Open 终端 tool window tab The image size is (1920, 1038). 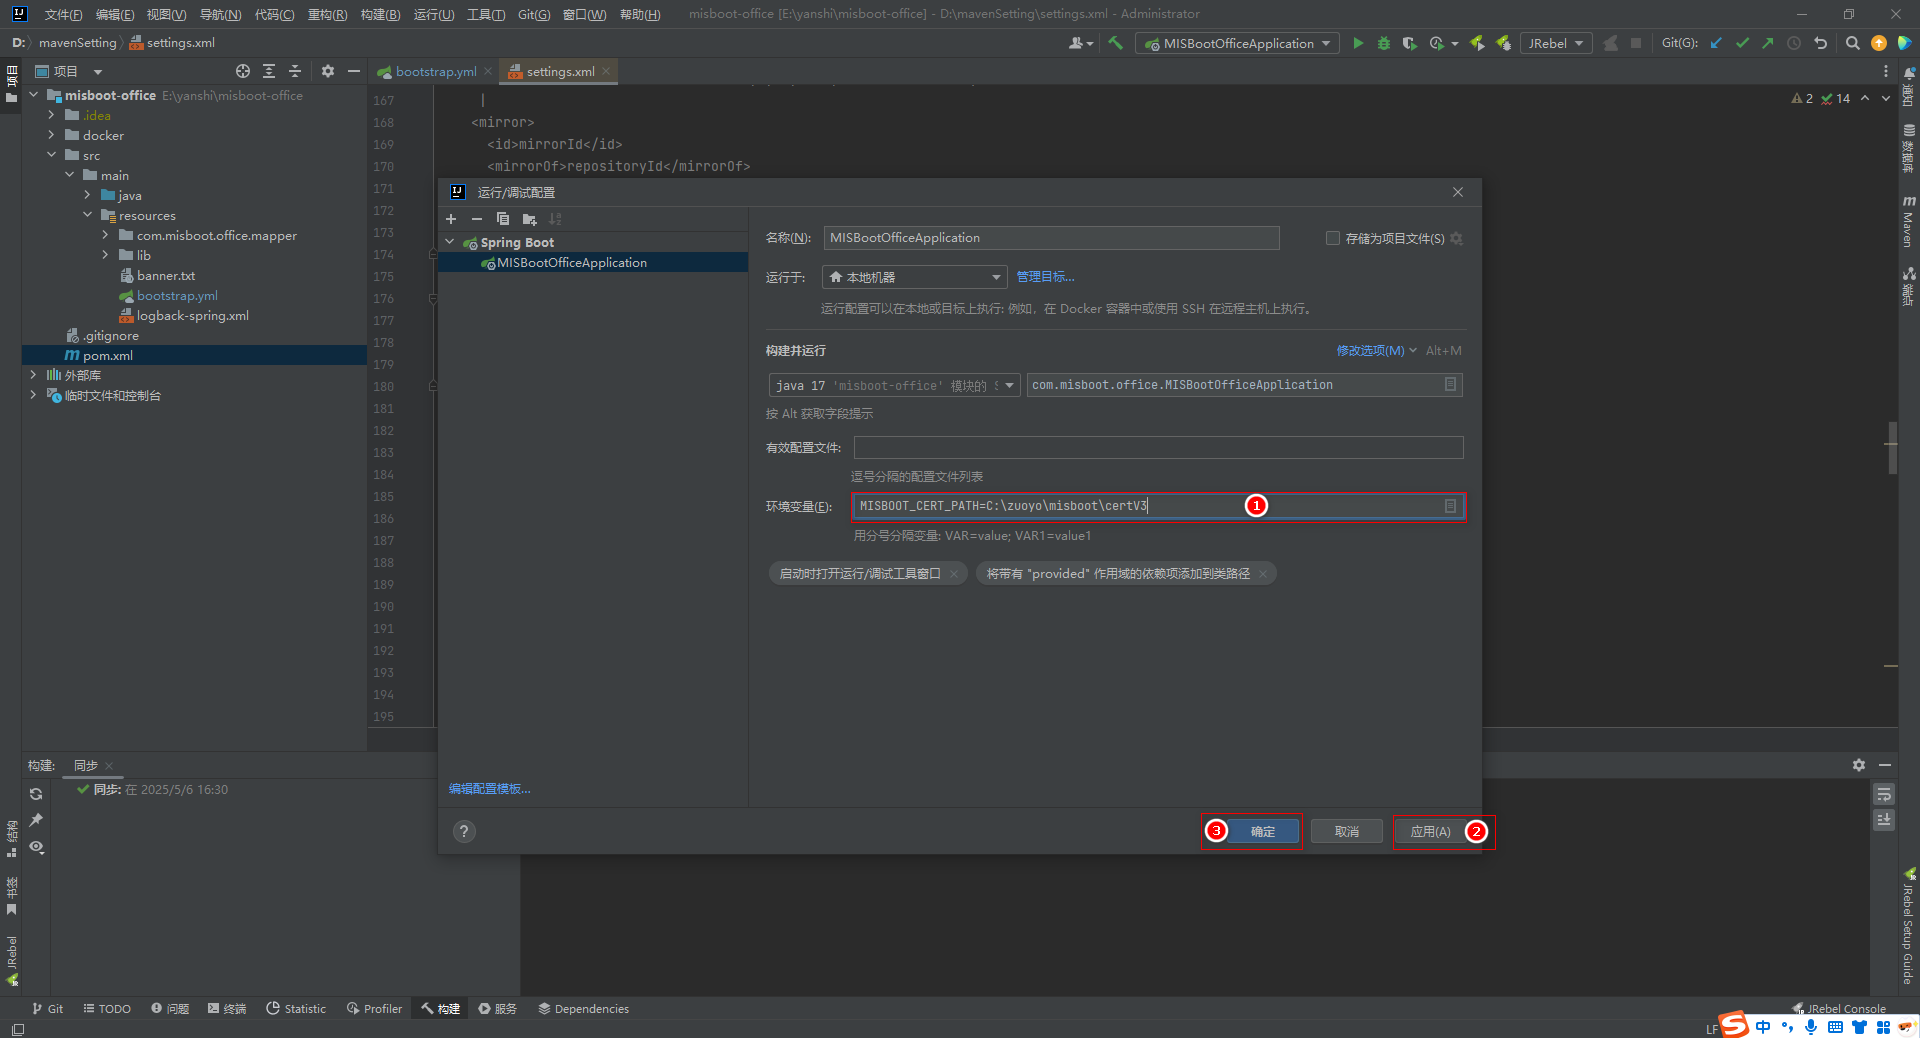click(227, 1008)
